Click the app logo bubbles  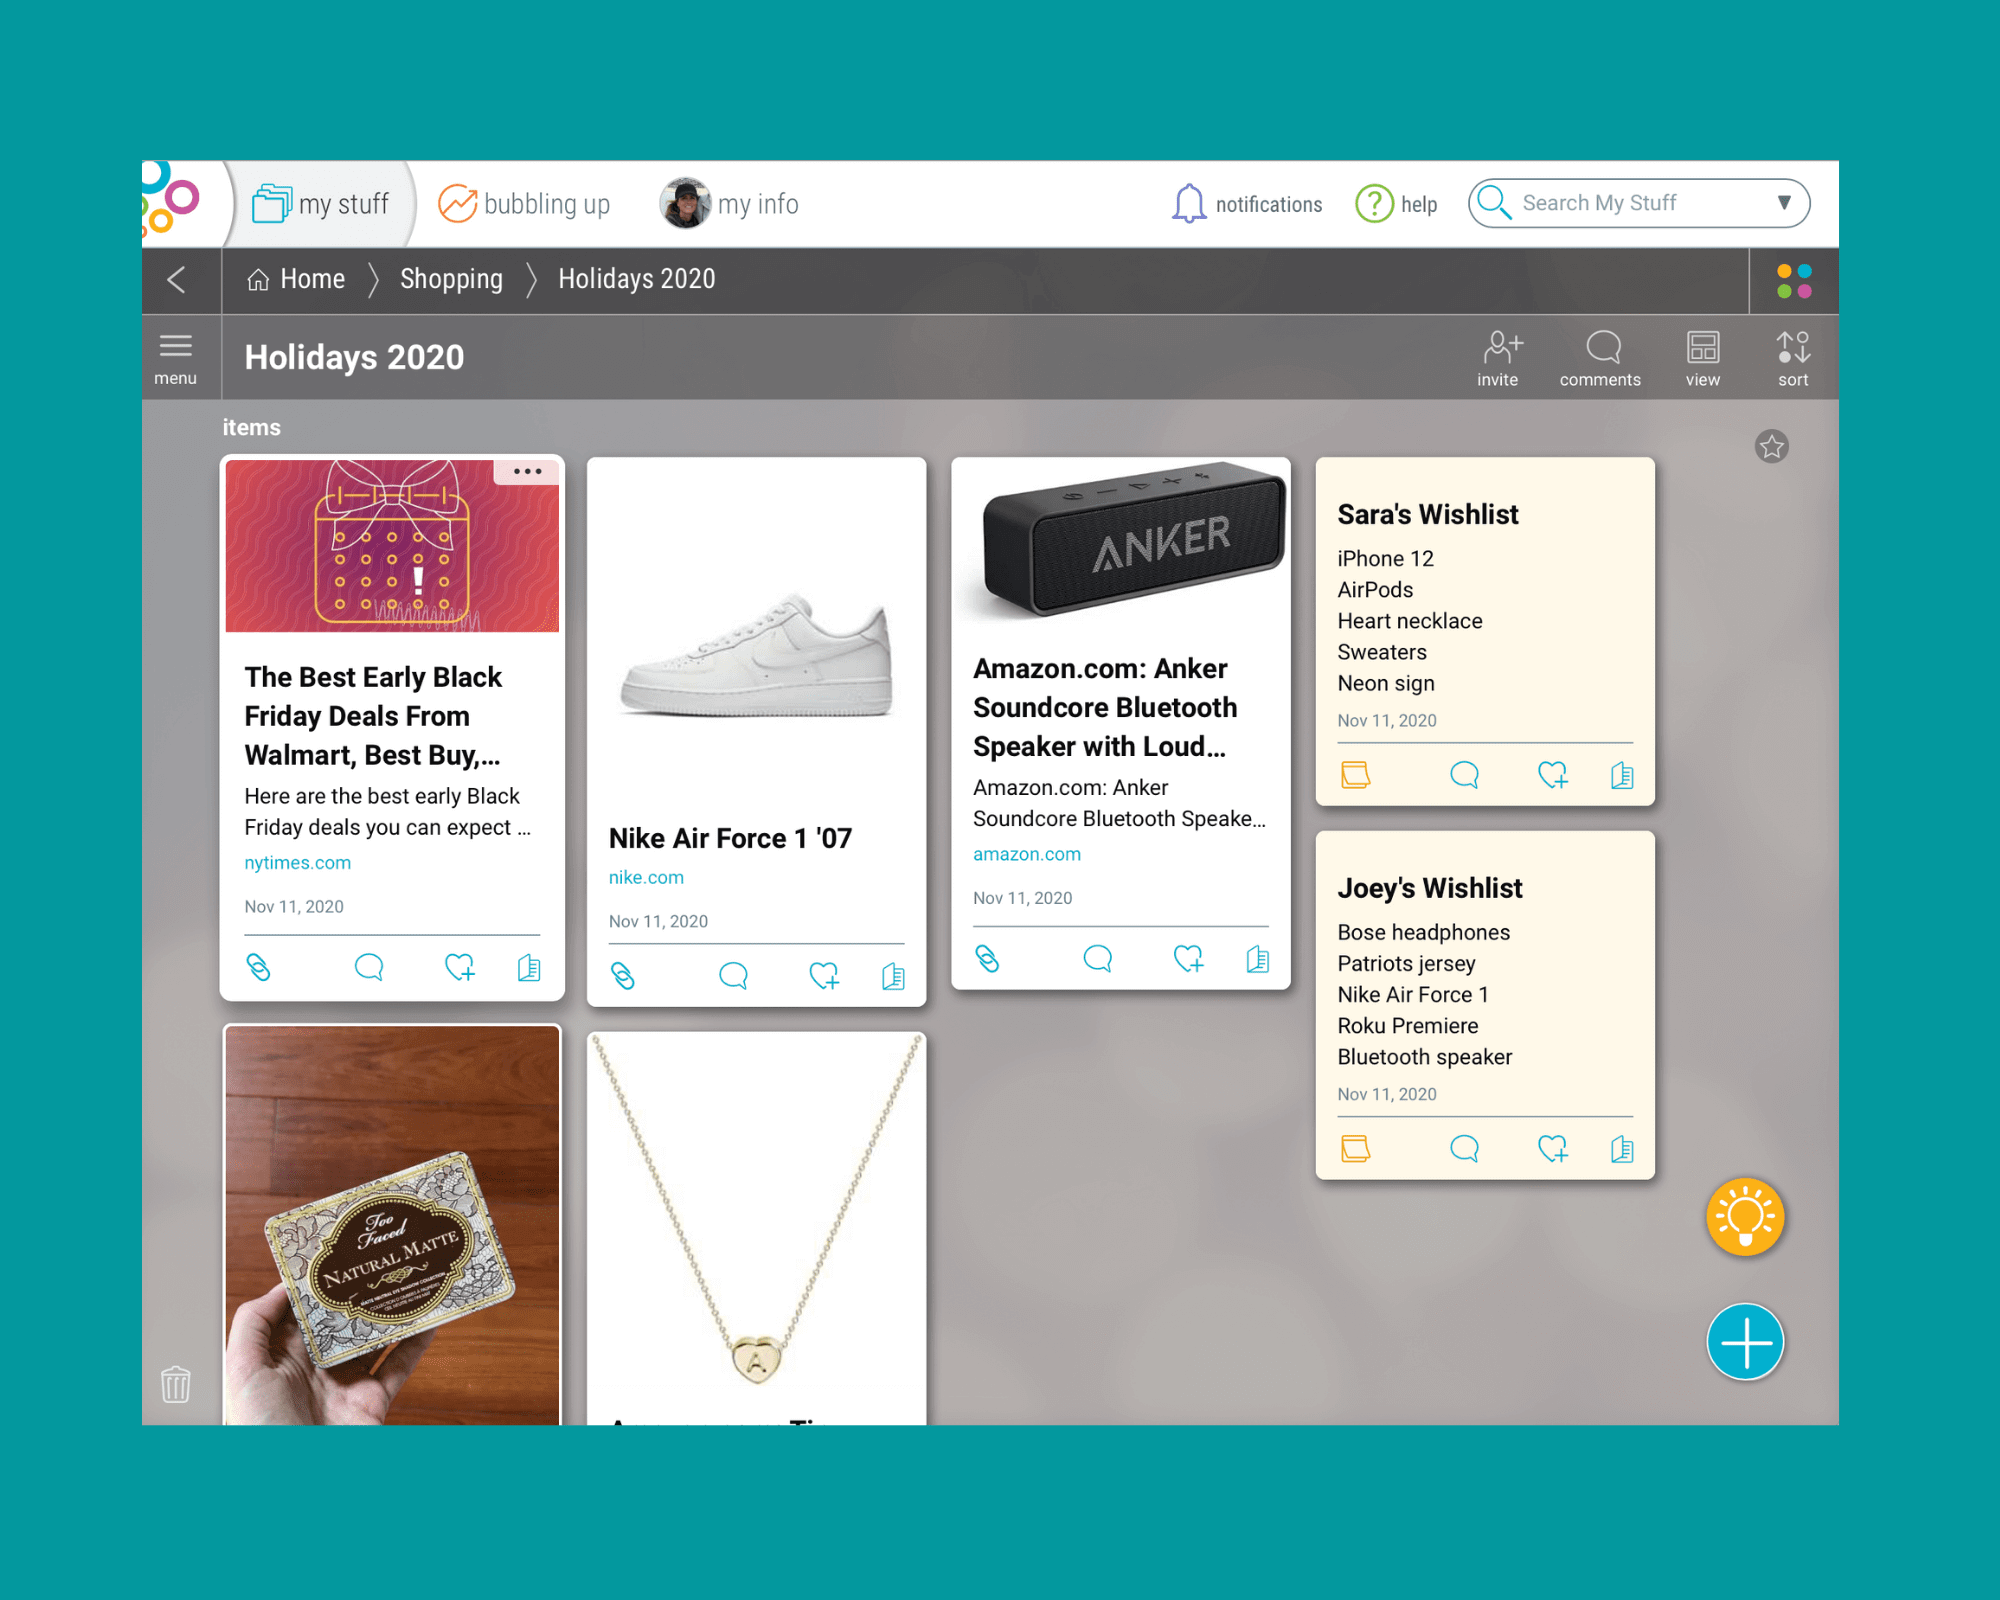pos(171,198)
